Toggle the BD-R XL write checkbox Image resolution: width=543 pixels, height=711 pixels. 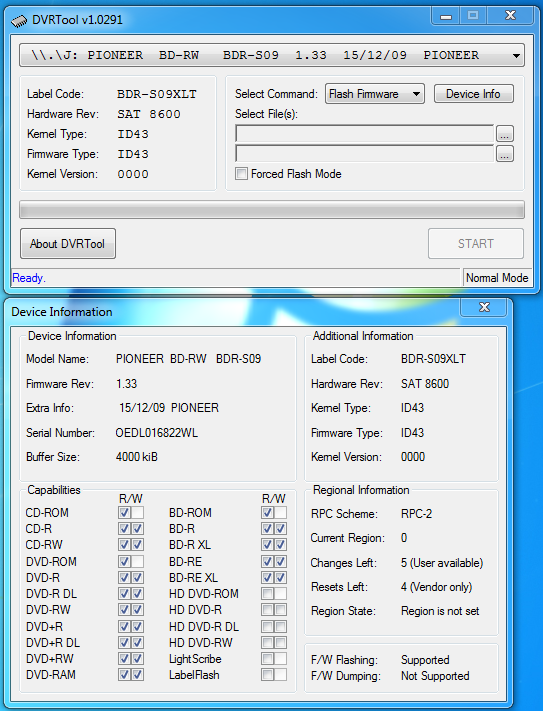tap(281, 545)
